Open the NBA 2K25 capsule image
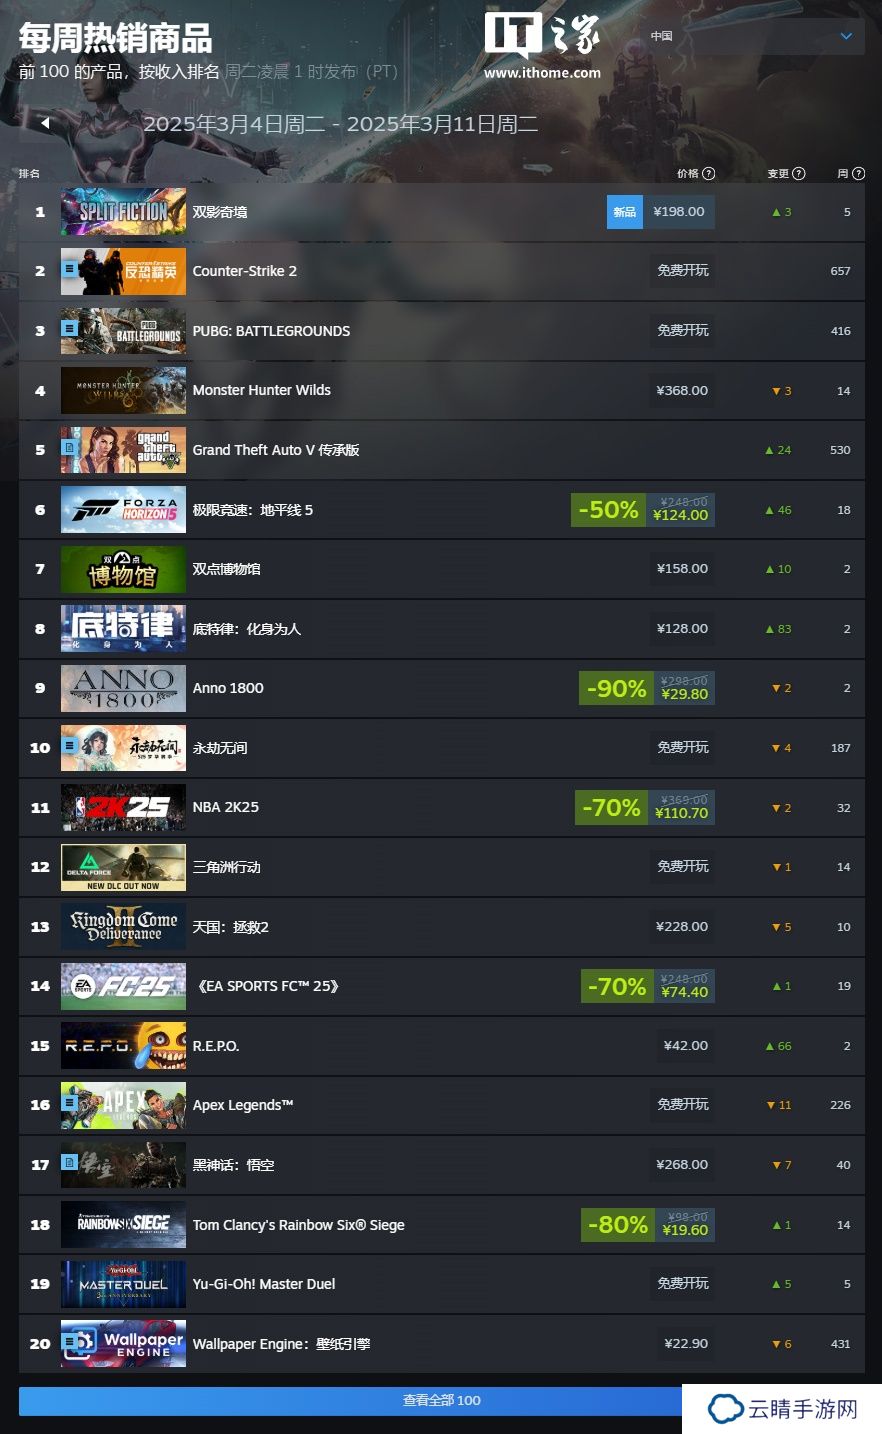 coord(123,807)
